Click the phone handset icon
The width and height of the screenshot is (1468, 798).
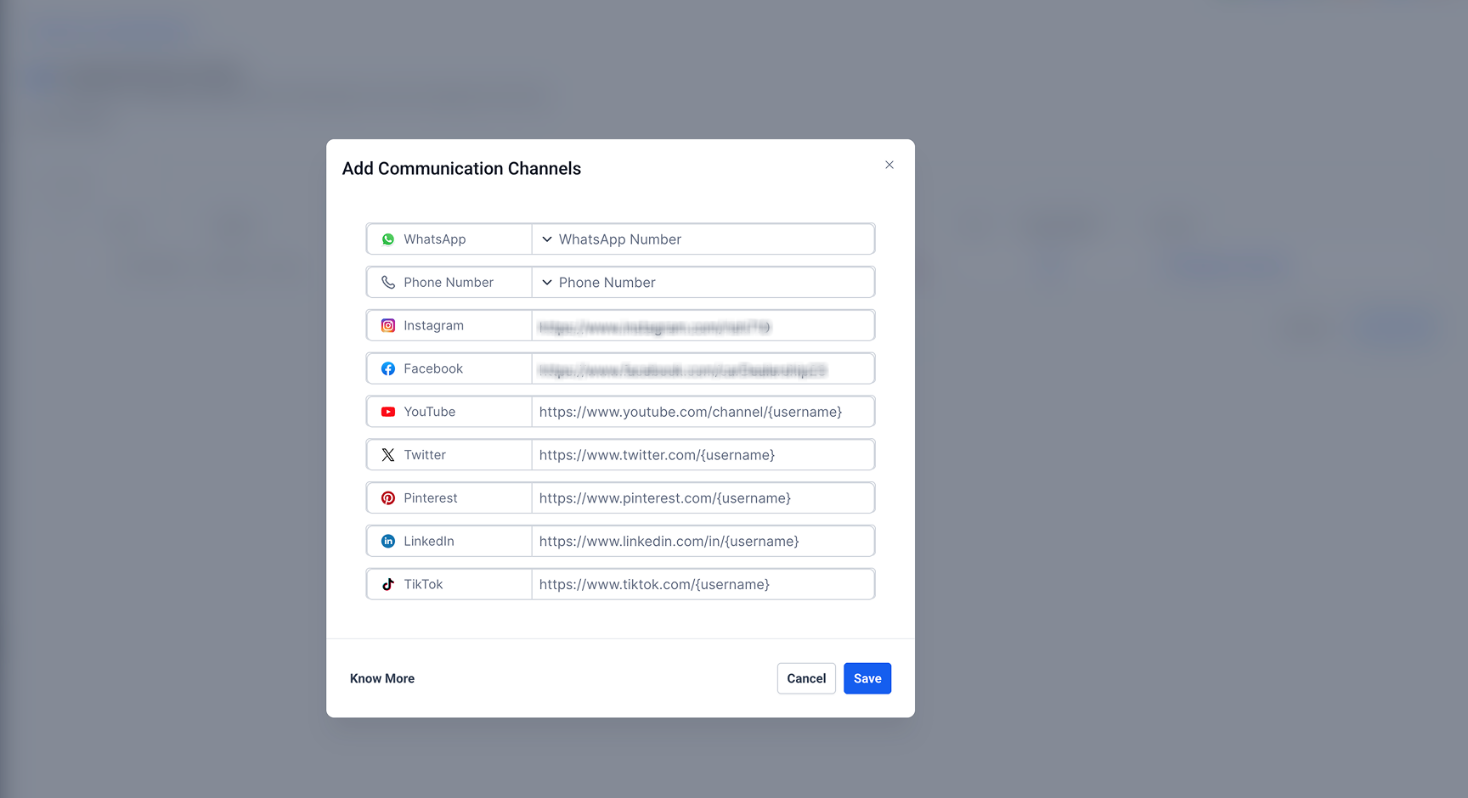point(388,282)
